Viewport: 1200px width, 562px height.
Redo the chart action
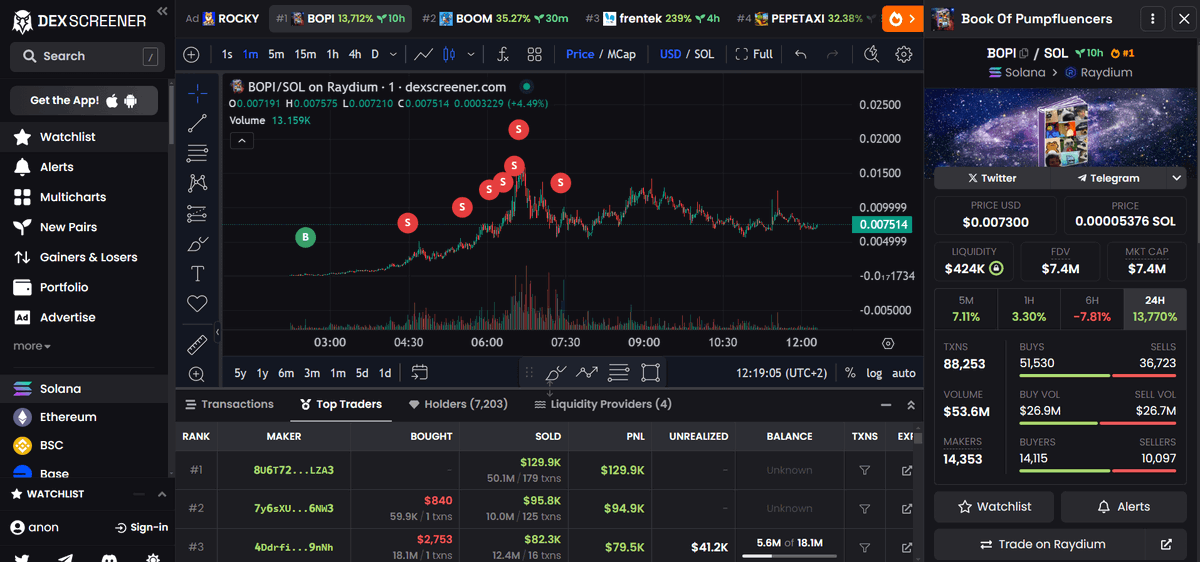[x=830, y=54]
